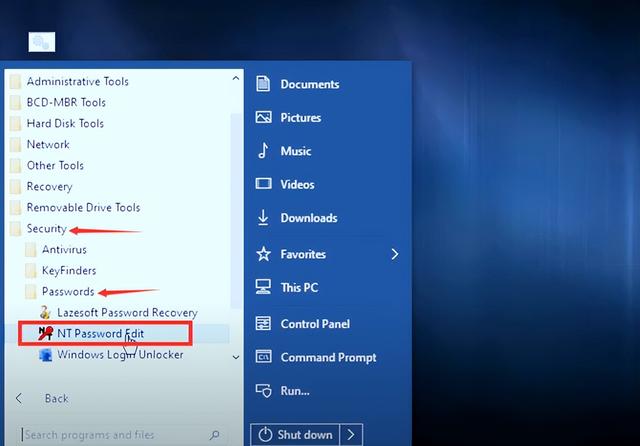
Task: Click the Documents icon
Action: pyautogui.click(x=264, y=84)
